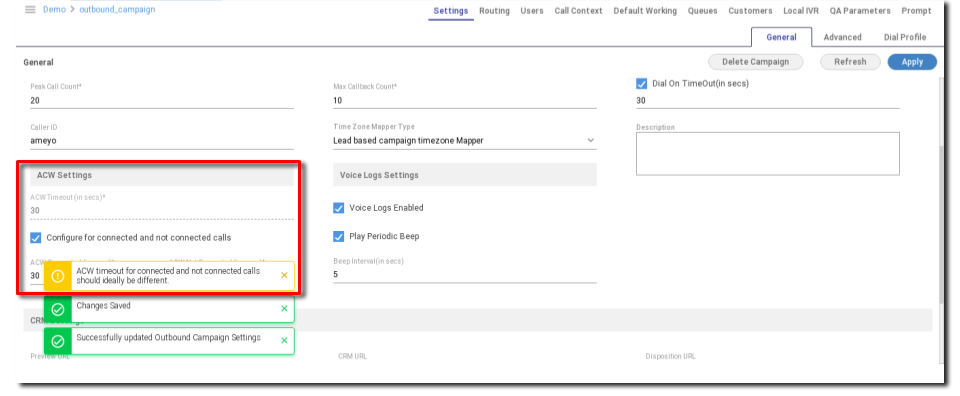Apply the campaign settings
Viewport: 960px width, 396px height.
(x=912, y=62)
